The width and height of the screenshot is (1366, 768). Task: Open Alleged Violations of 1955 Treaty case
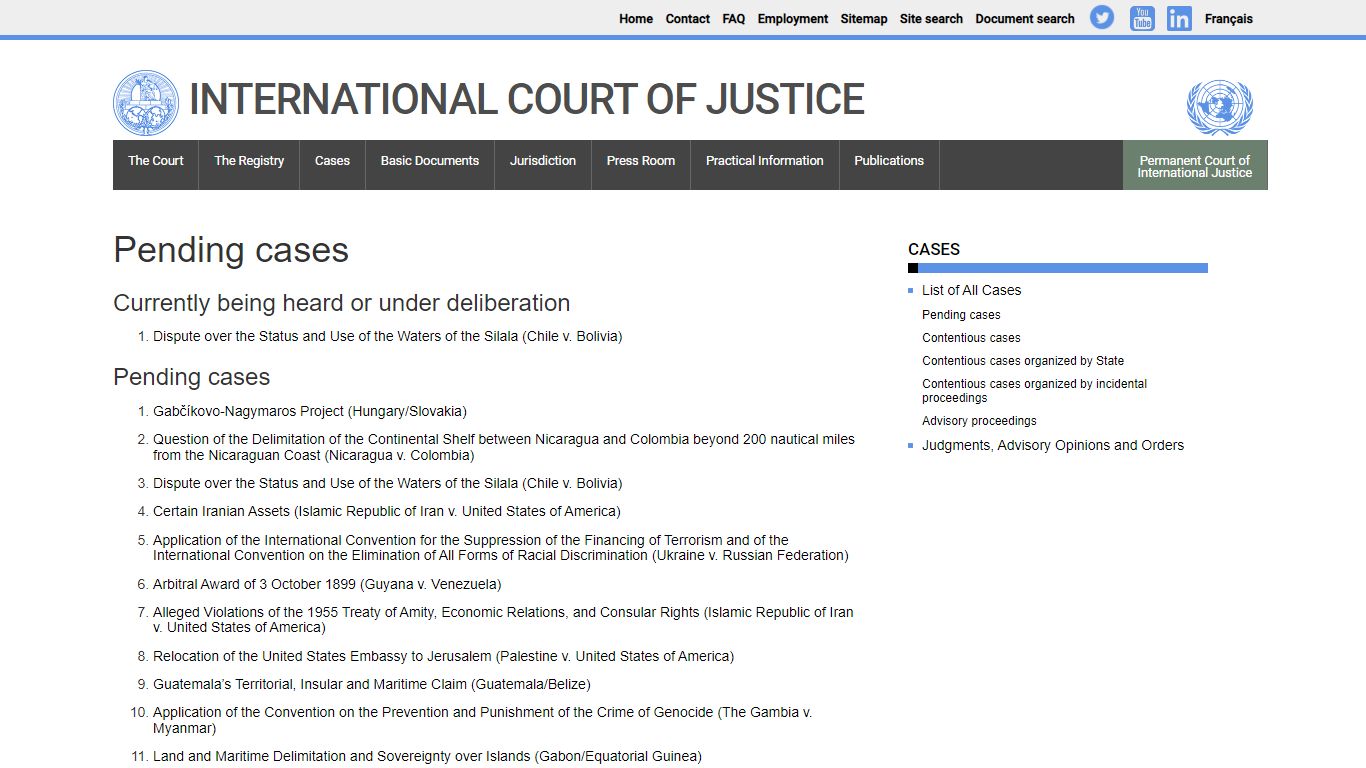click(x=503, y=620)
